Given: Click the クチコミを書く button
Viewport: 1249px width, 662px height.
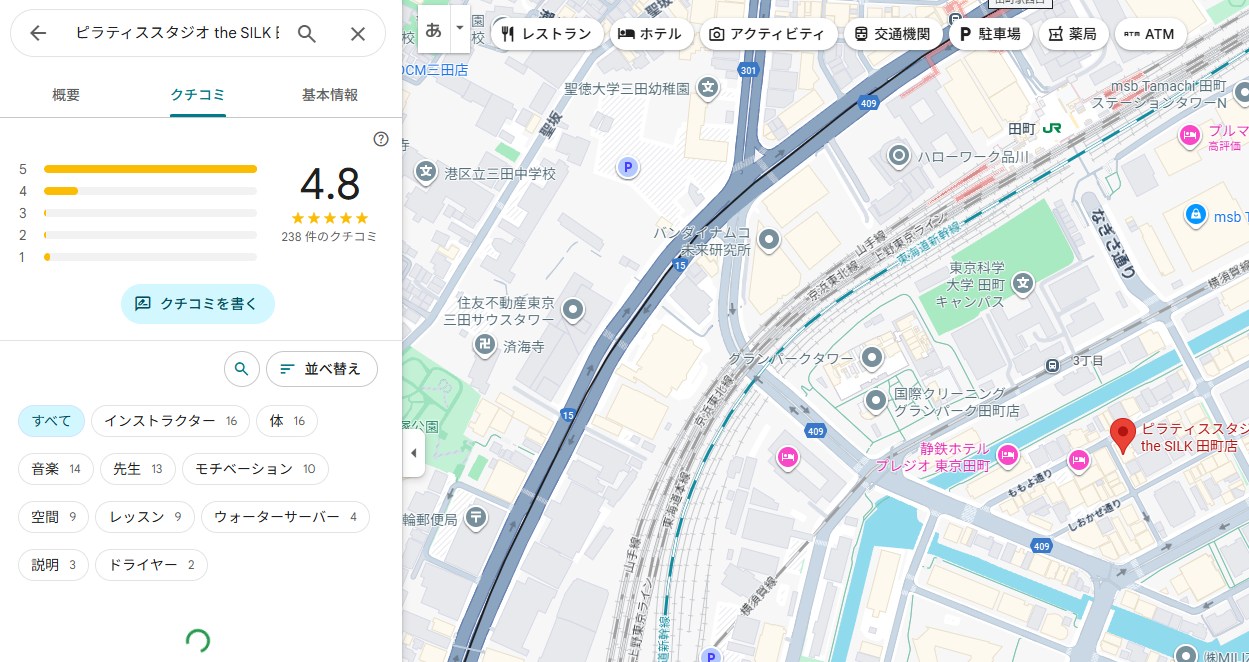Looking at the screenshot, I should (x=197, y=304).
